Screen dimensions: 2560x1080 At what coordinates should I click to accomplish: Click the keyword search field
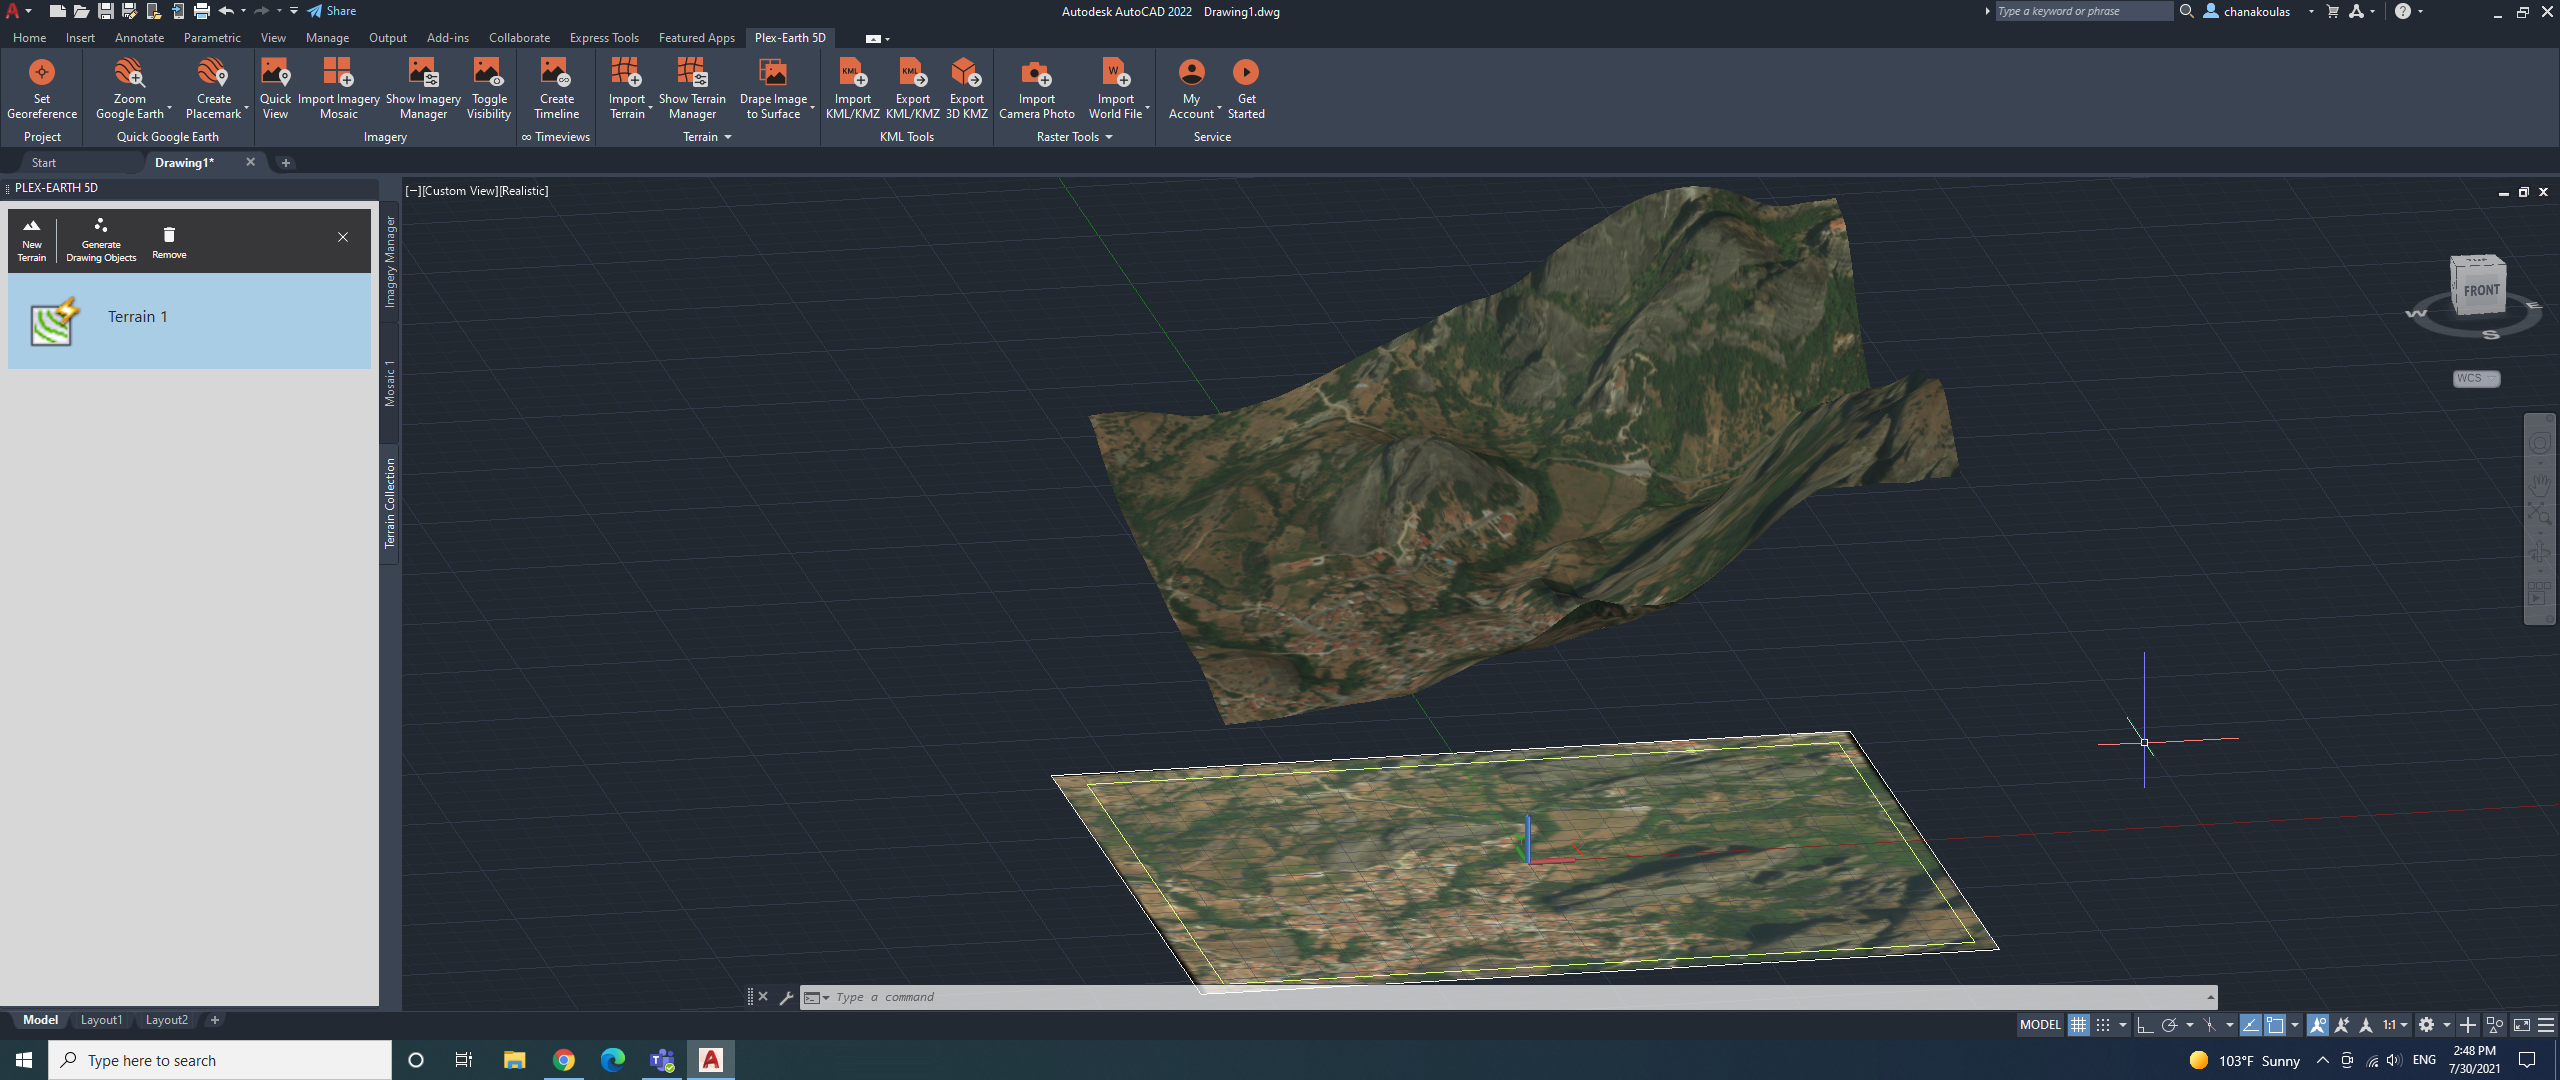click(x=2084, y=11)
